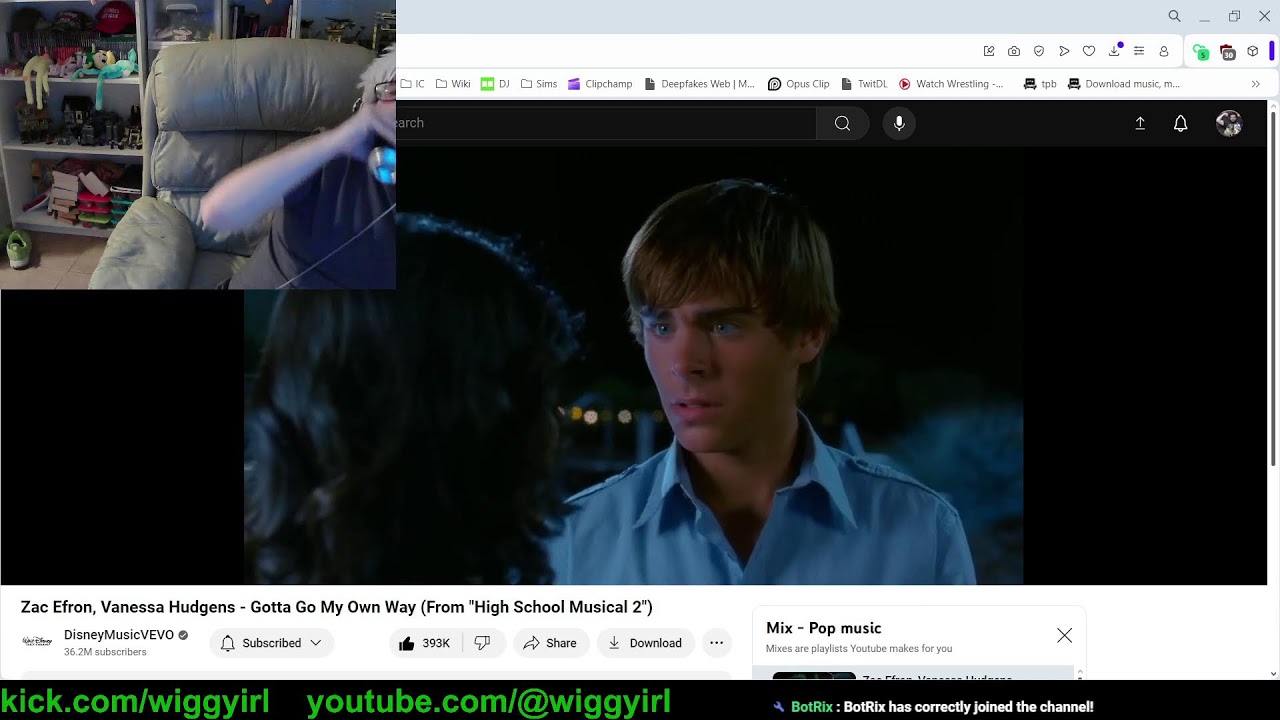Viewport: 1280px width, 720px height.
Task: Open YouTube notifications bell
Action: pyautogui.click(x=1180, y=123)
